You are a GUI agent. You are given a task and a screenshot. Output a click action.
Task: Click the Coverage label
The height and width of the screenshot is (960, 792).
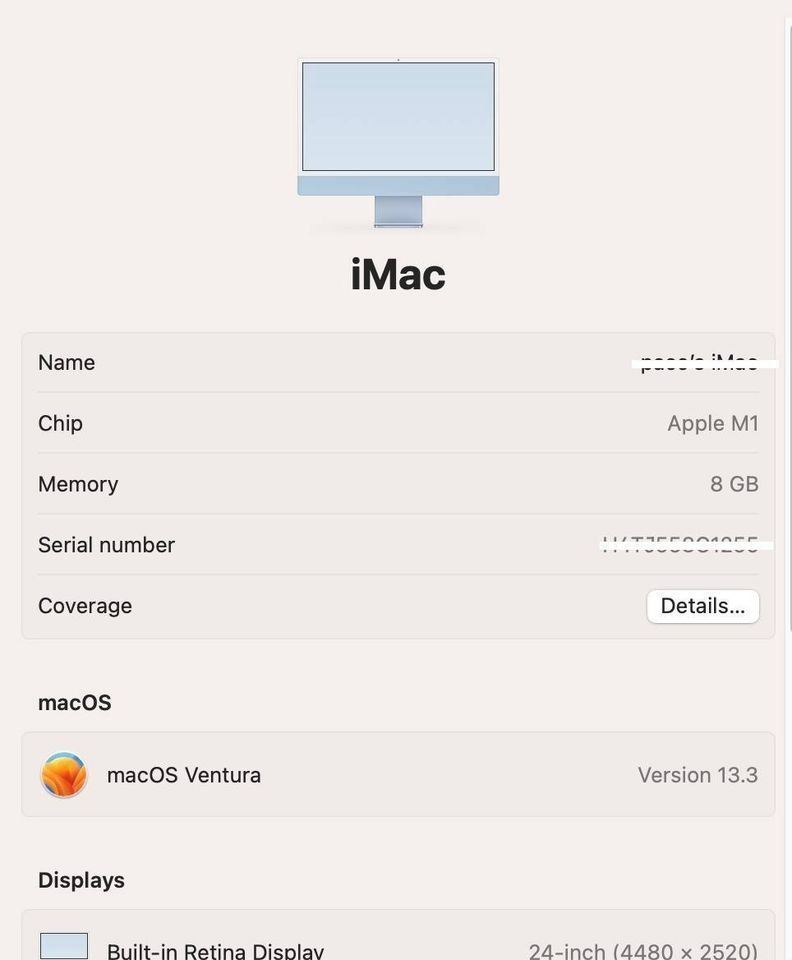tap(85, 606)
